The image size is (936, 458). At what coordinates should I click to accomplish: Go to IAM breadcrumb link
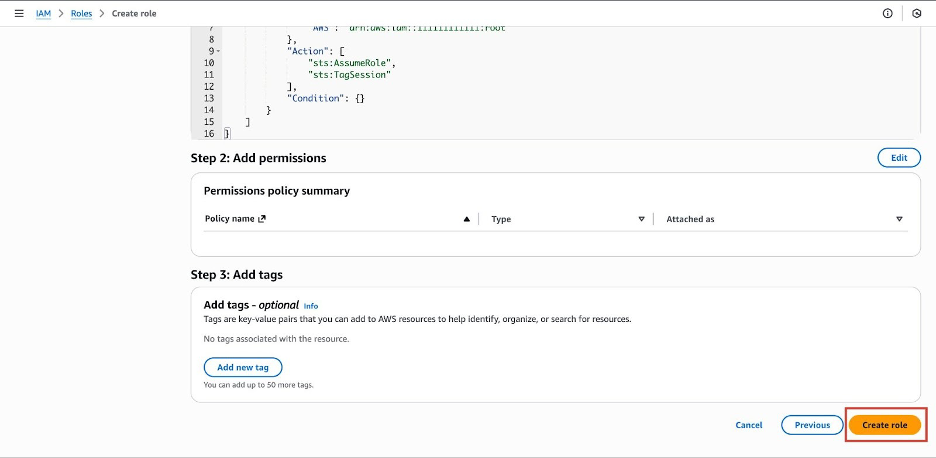click(x=43, y=13)
